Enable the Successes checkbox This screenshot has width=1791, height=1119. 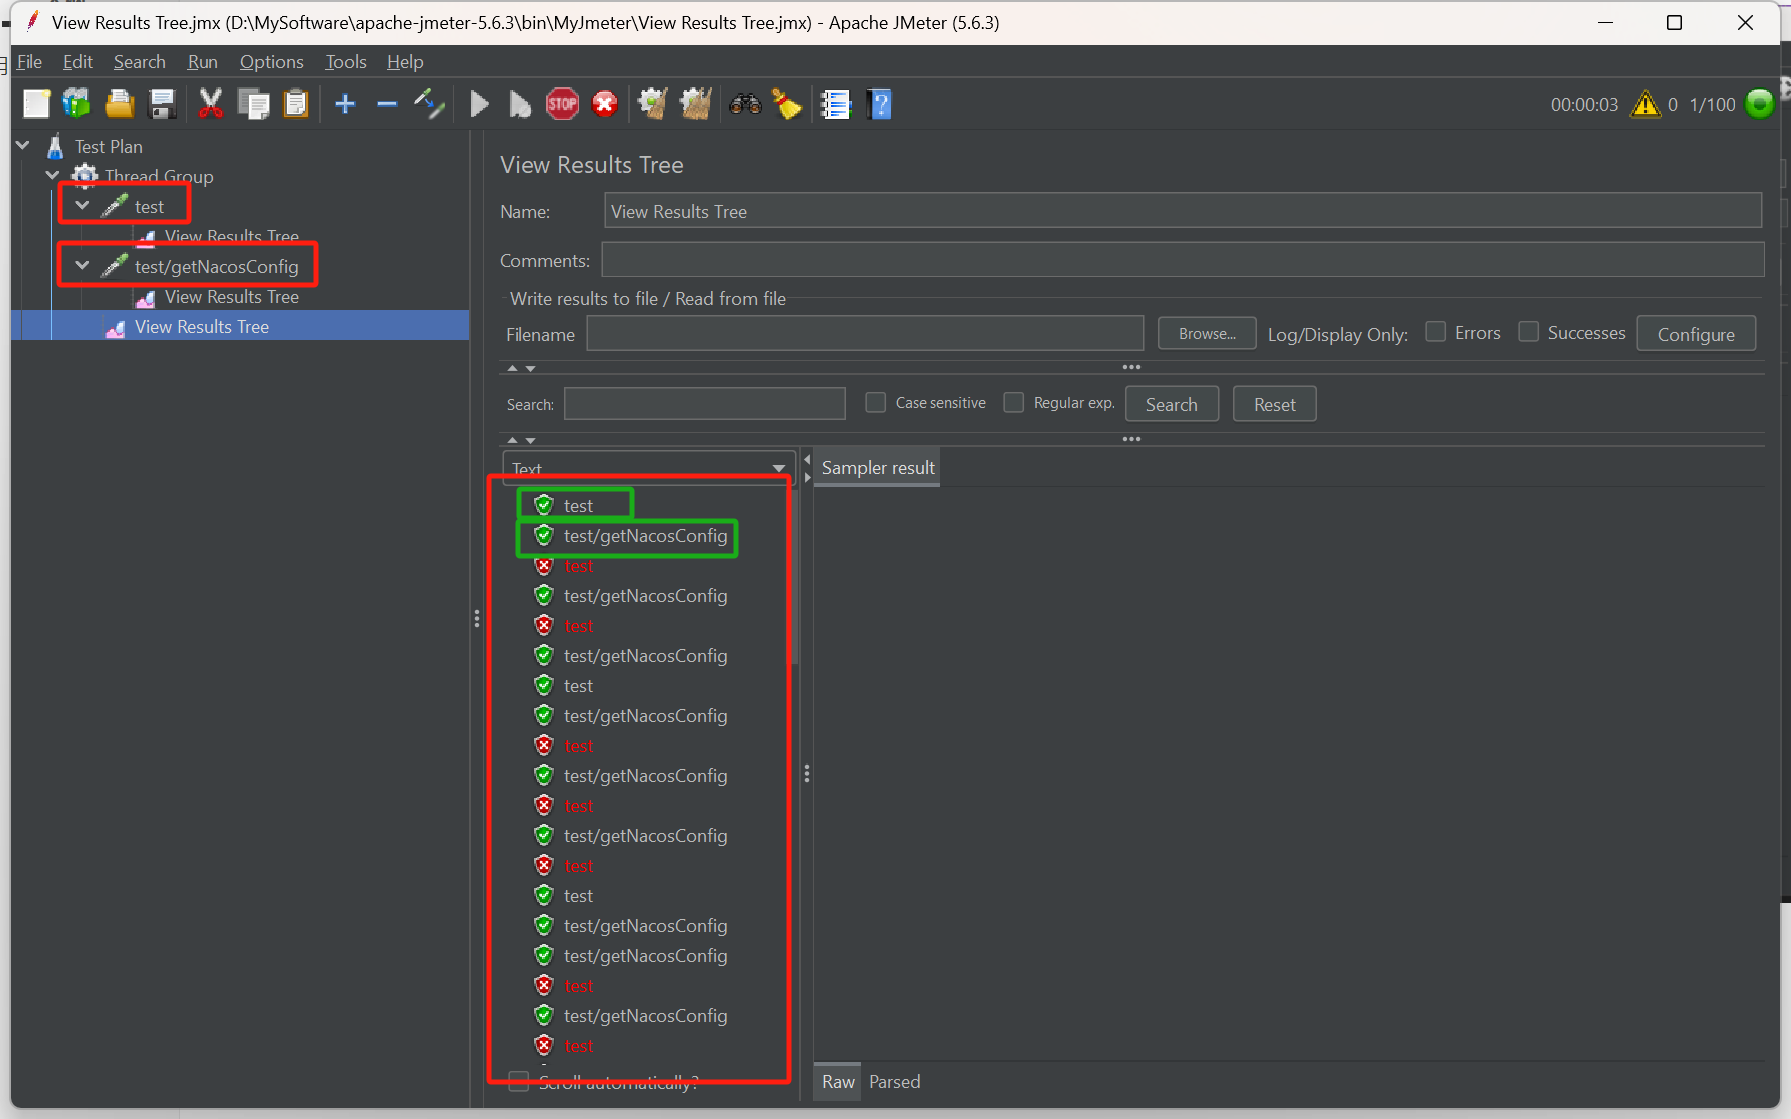click(1529, 332)
